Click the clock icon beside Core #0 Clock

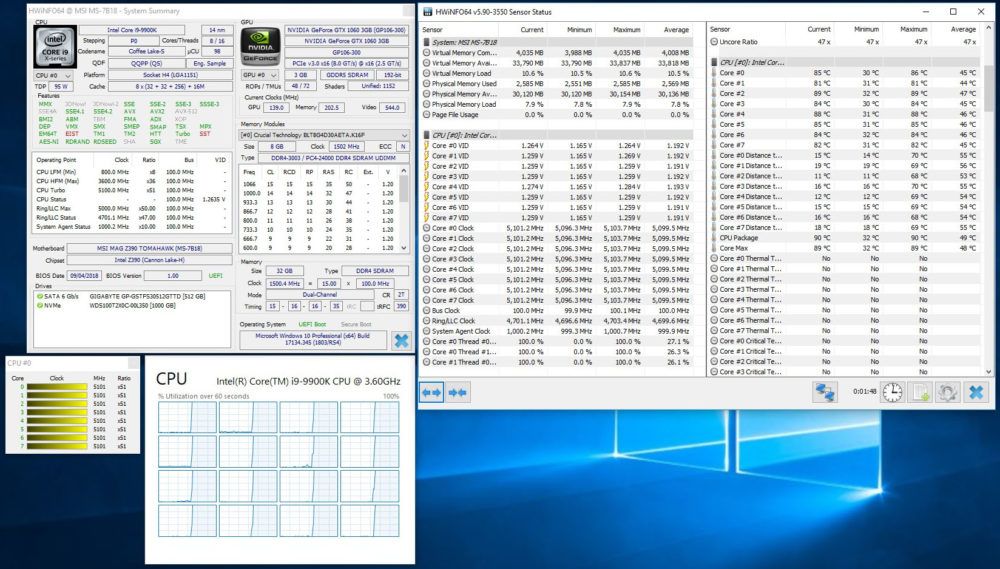tap(427, 228)
